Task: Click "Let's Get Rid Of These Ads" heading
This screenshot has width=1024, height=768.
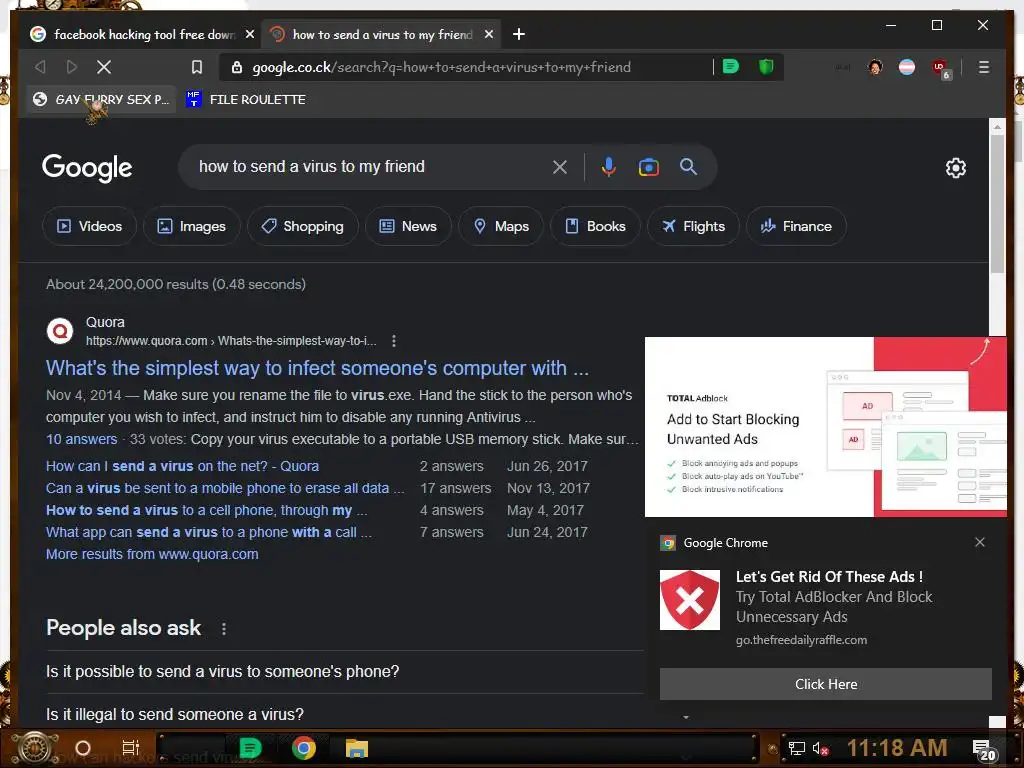Action: pyautogui.click(x=829, y=577)
